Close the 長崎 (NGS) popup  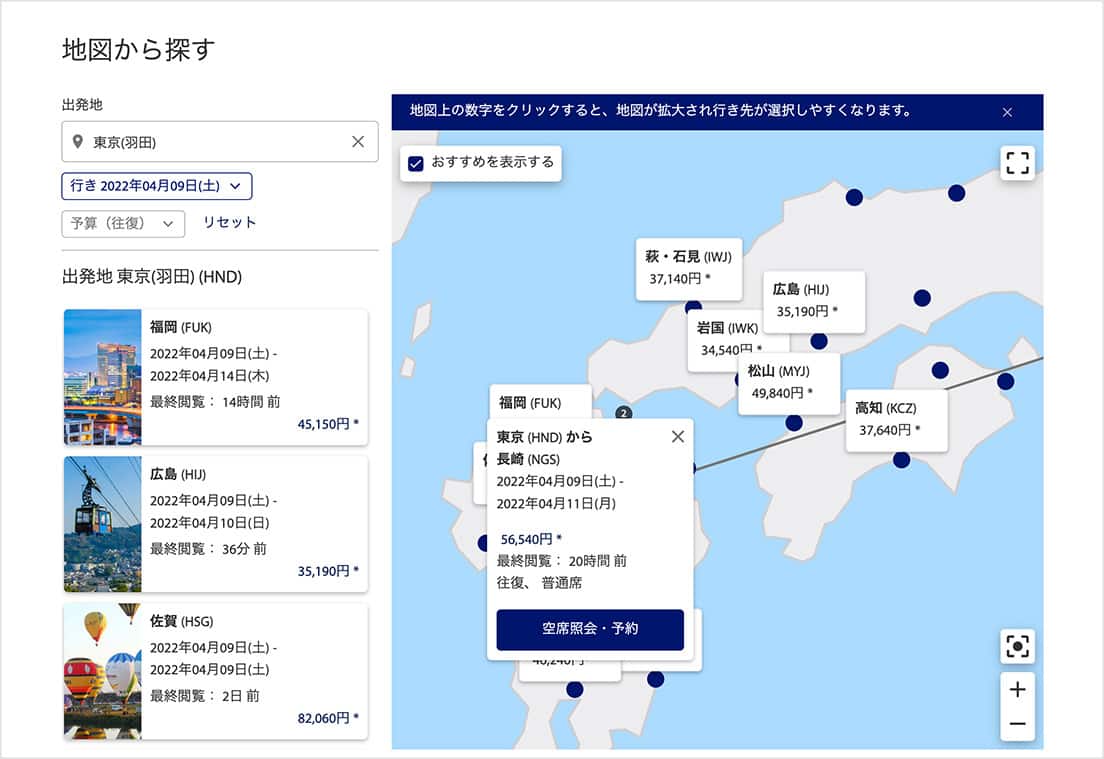click(x=678, y=436)
